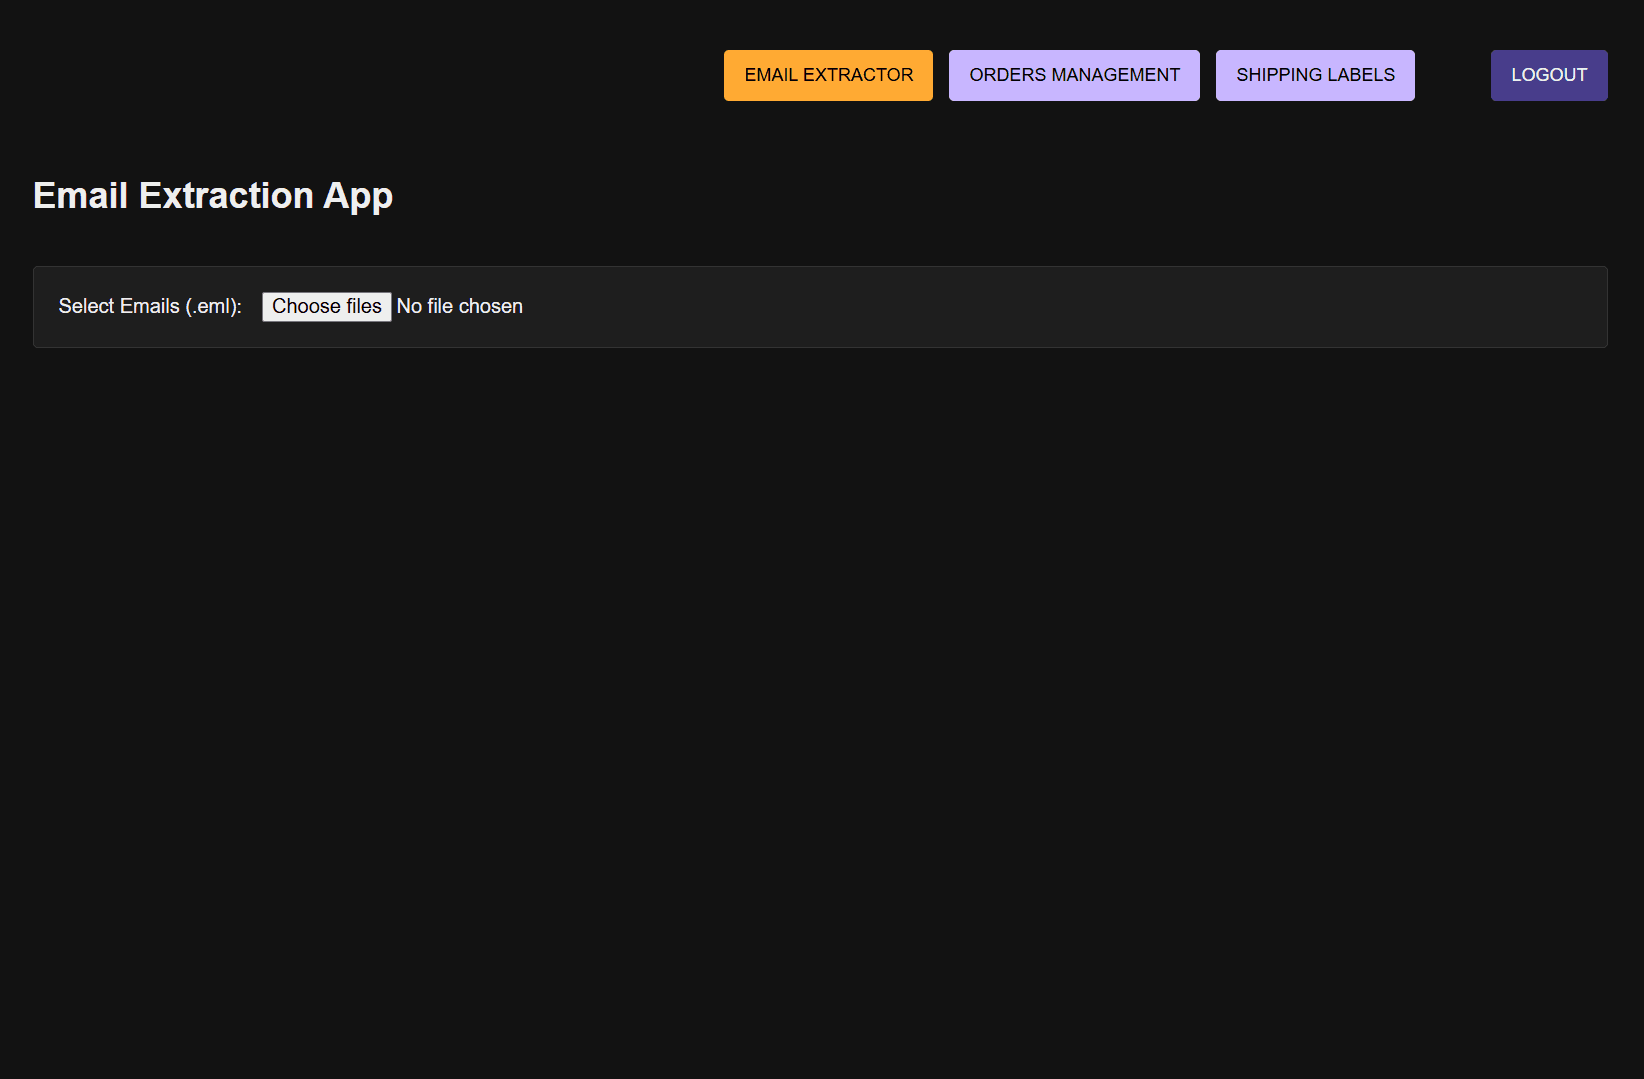The height and width of the screenshot is (1079, 1644).
Task: Switch to Orders Management page
Action: pos(1074,75)
